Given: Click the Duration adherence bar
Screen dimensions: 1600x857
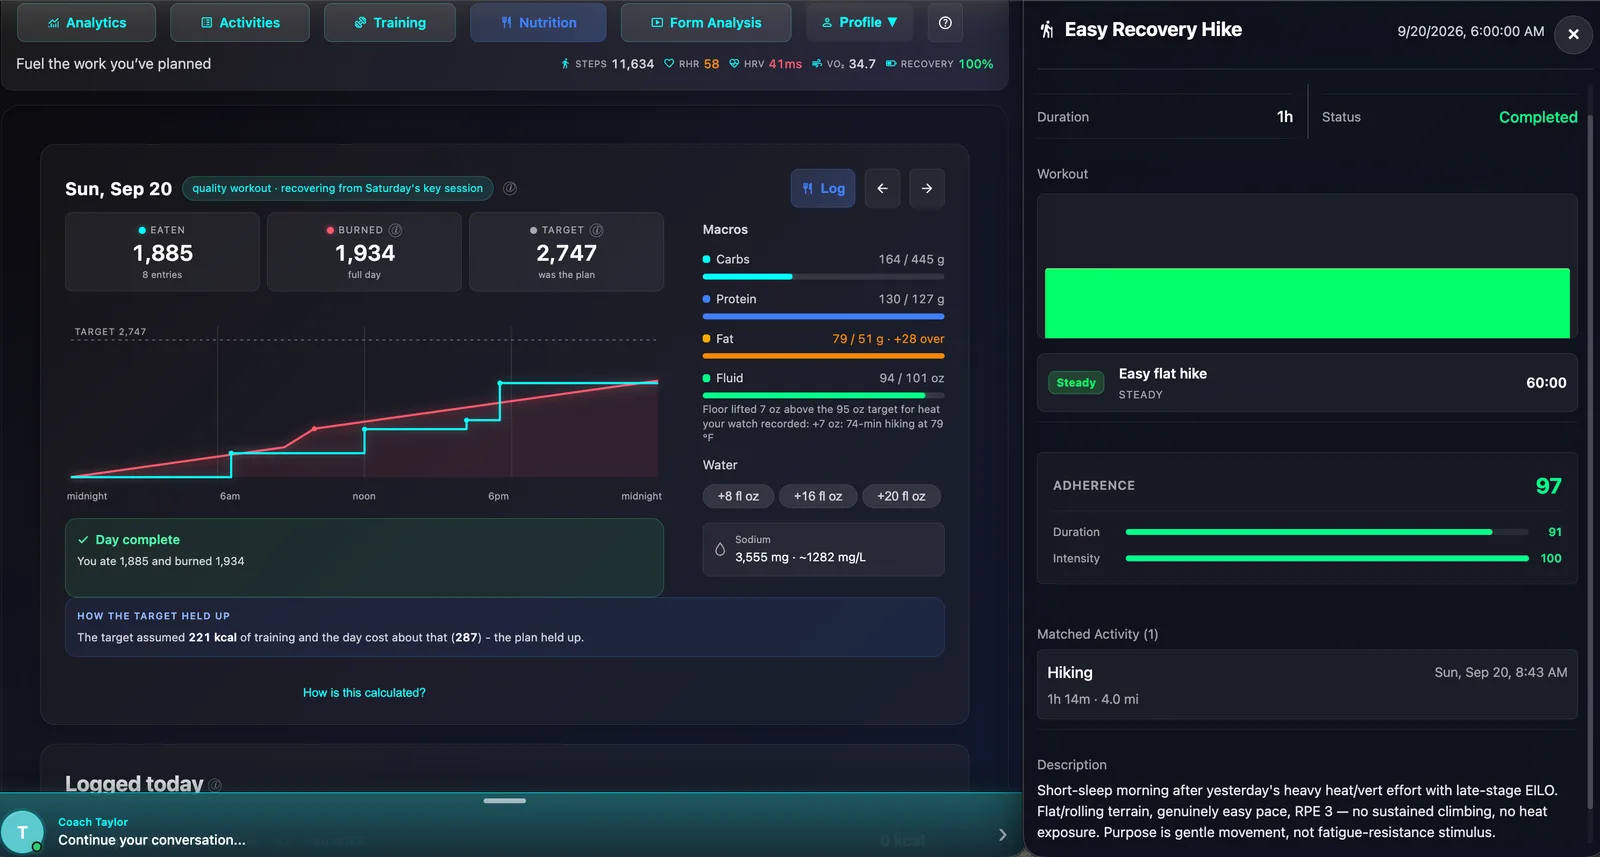Looking at the screenshot, I should [x=1327, y=532].
